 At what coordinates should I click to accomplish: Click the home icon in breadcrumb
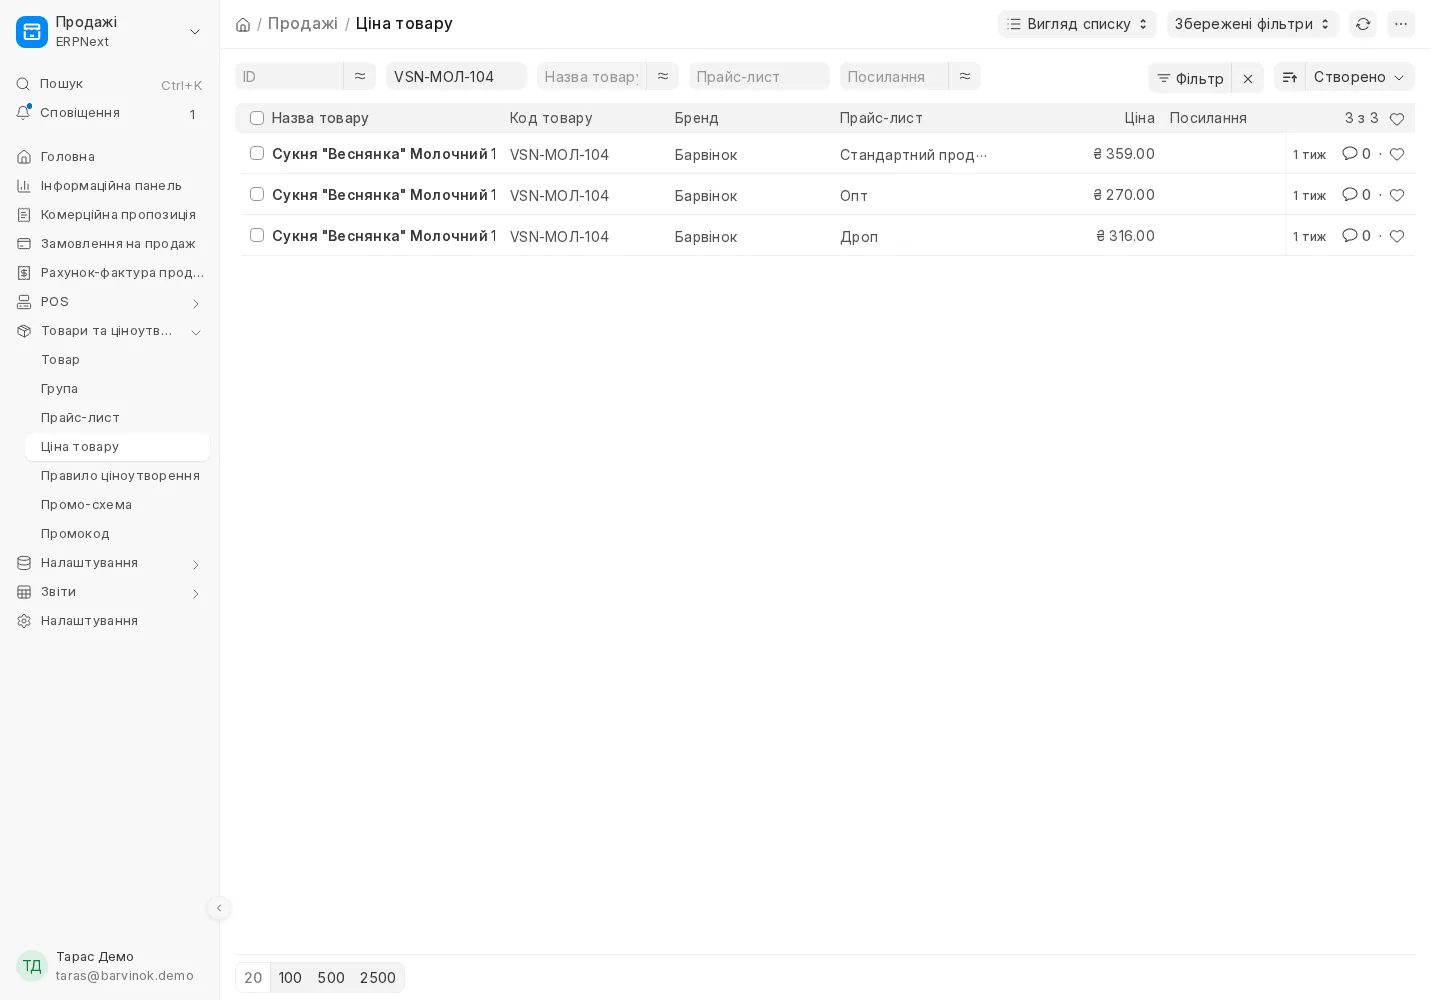pyautogui.click(x=243, y=24)
